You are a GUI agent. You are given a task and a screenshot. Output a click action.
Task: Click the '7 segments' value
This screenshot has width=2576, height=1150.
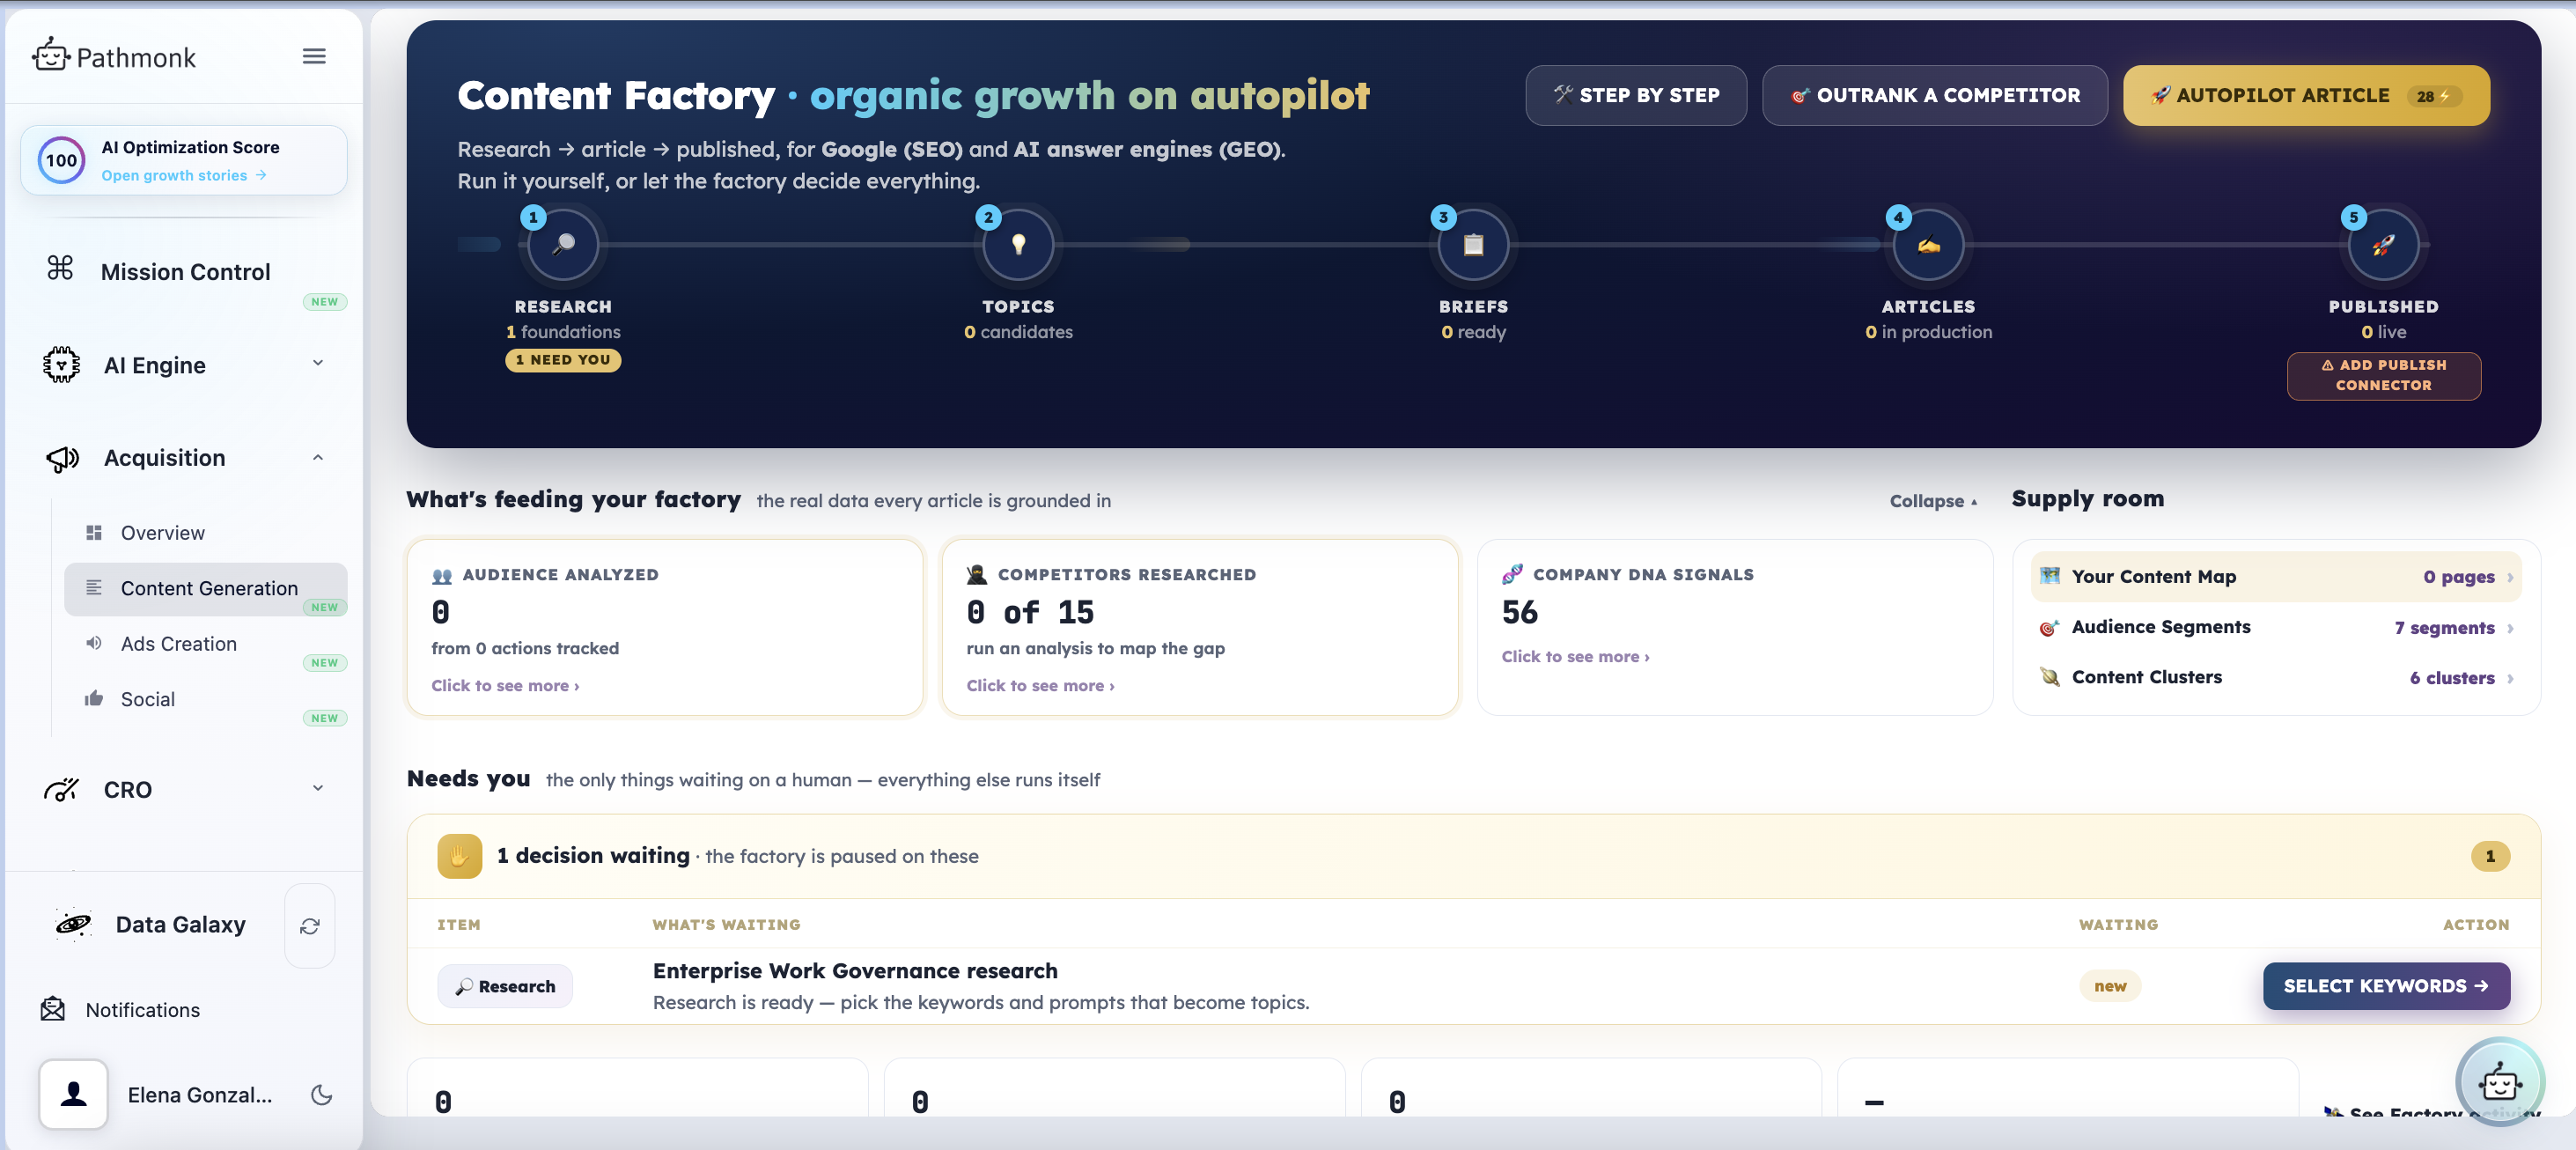tap(2444, 628)
